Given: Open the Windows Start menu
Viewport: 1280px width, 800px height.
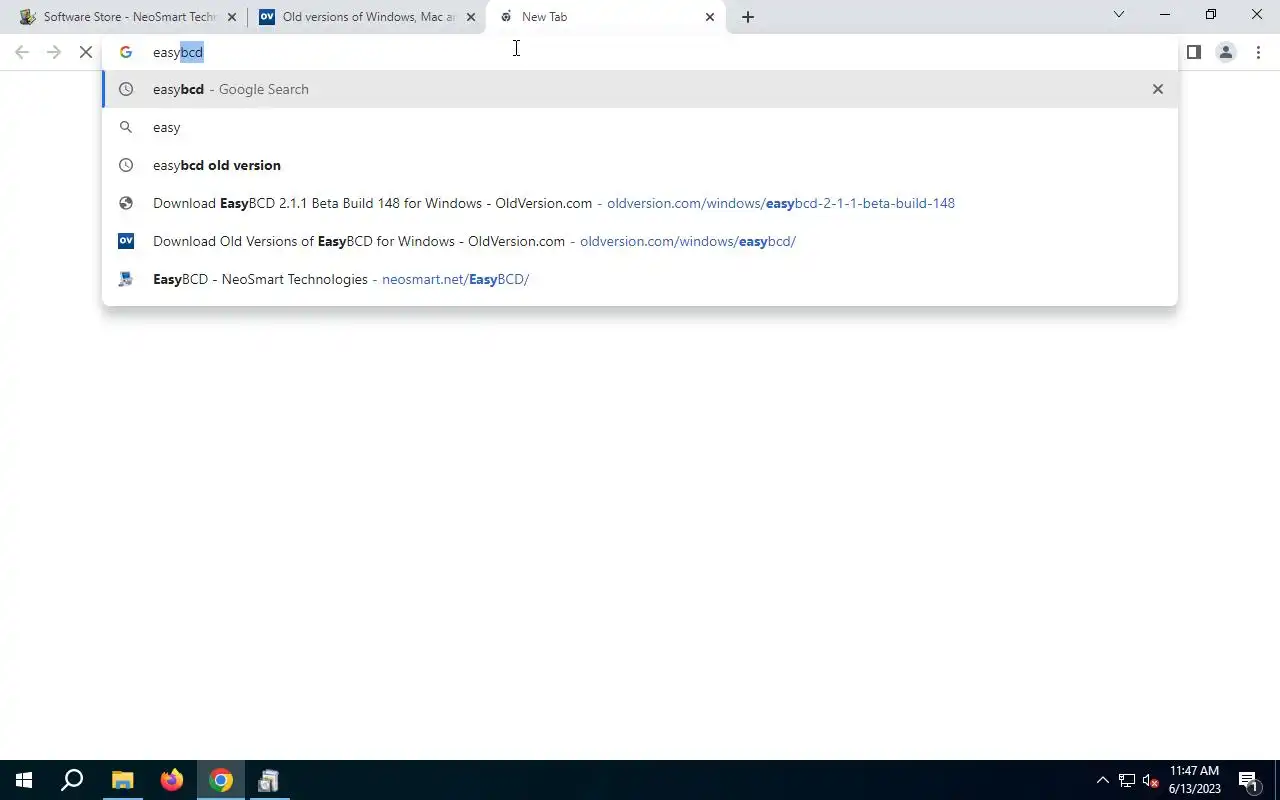Looking at the screenshot, I should pyautogui.click(x=24, y=780).
